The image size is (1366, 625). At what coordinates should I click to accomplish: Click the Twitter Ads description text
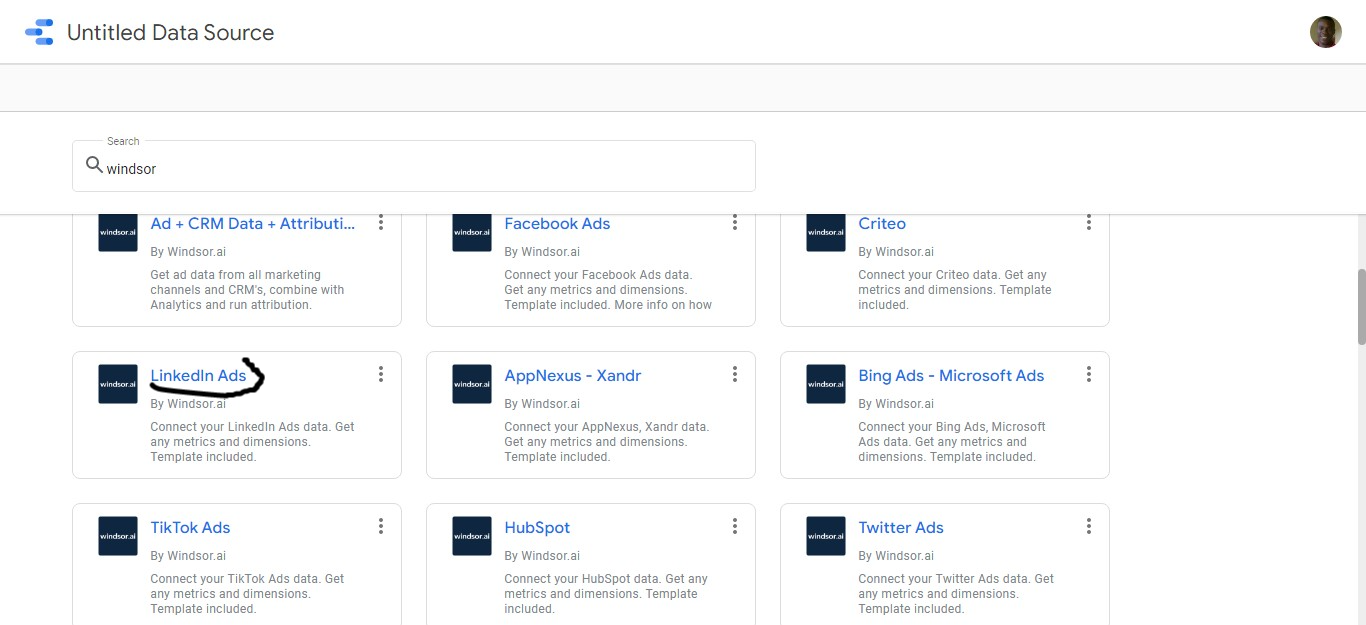coord(956,594)
